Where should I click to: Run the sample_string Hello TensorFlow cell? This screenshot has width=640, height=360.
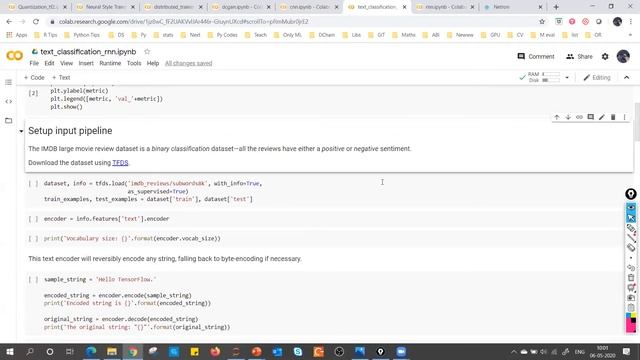[x=33, y=280]
